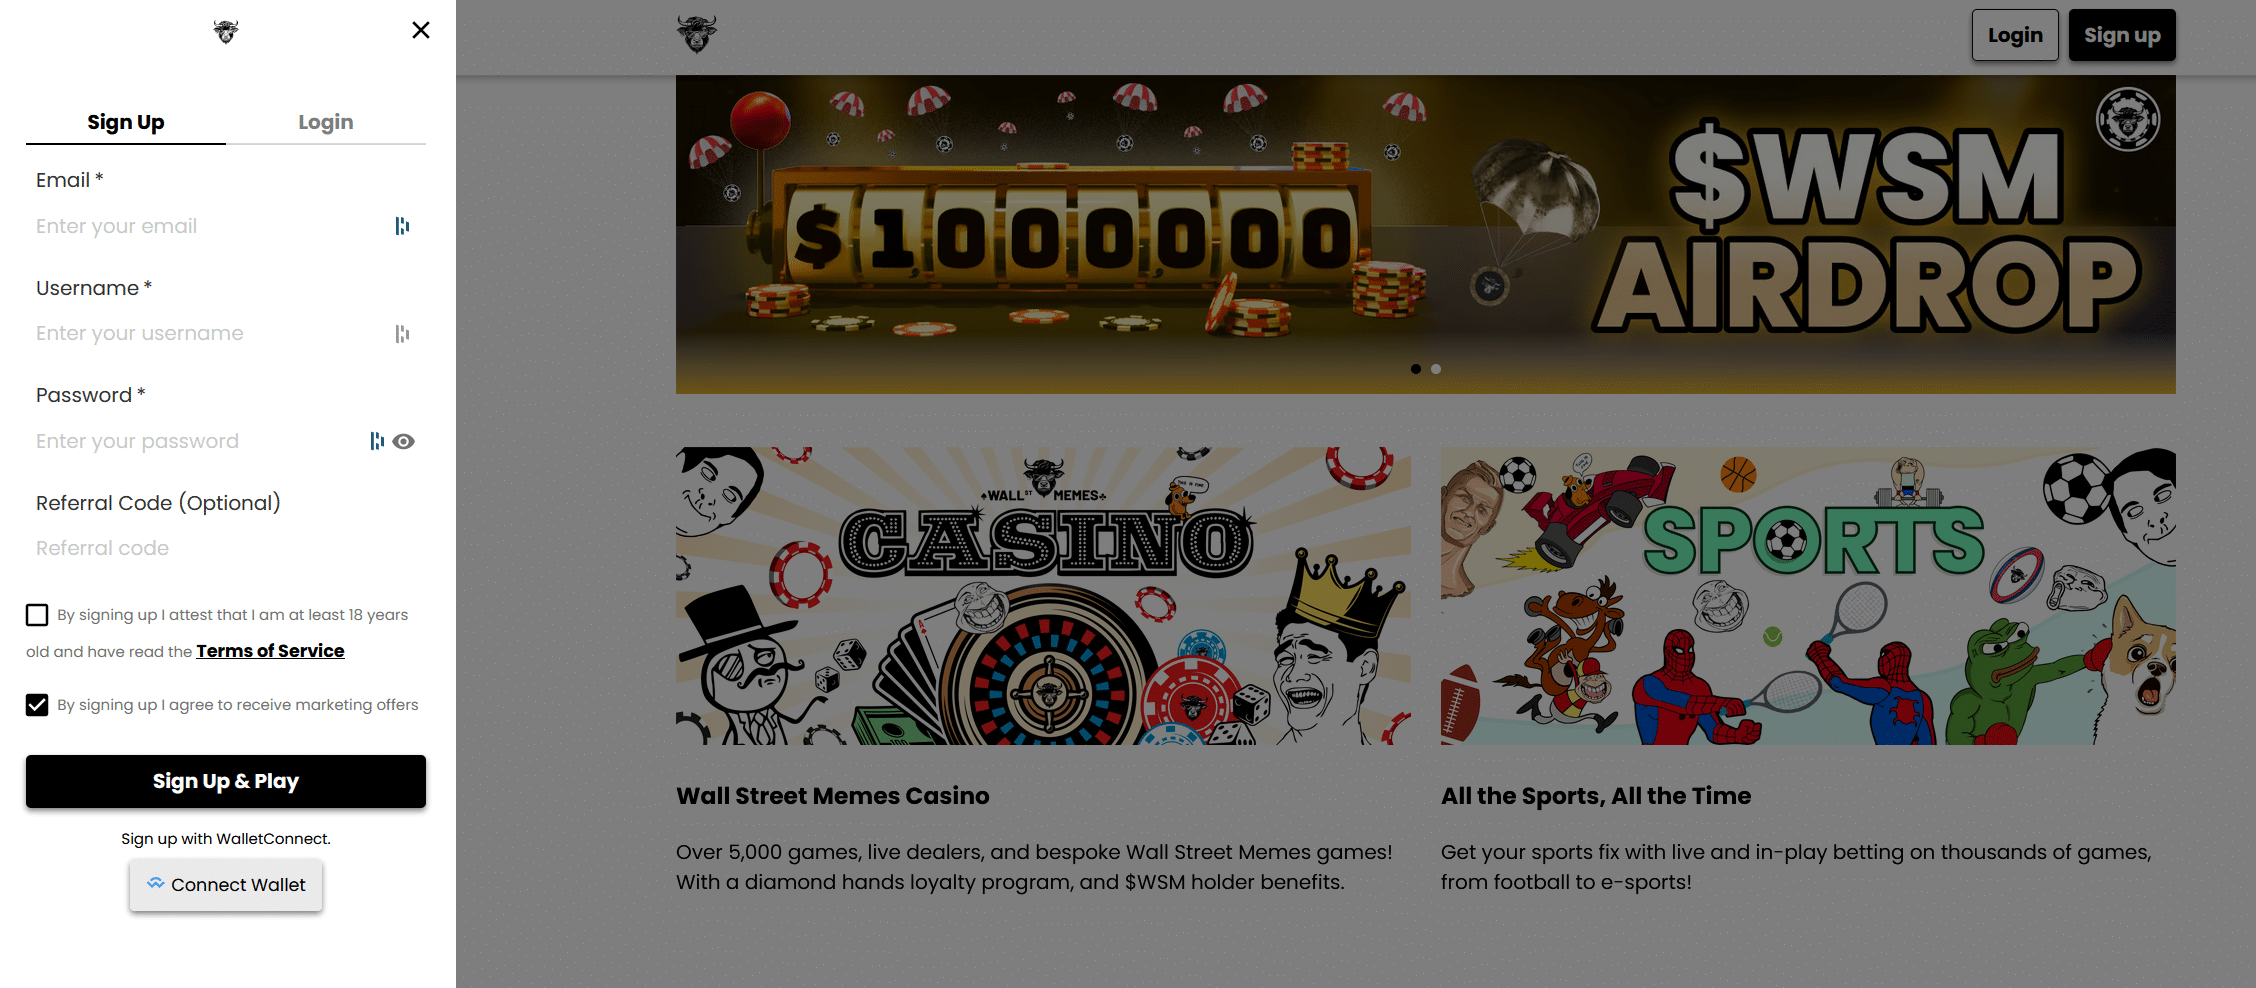Select the first banner slide dot
2256x988 pixels.
point(1416,369)
